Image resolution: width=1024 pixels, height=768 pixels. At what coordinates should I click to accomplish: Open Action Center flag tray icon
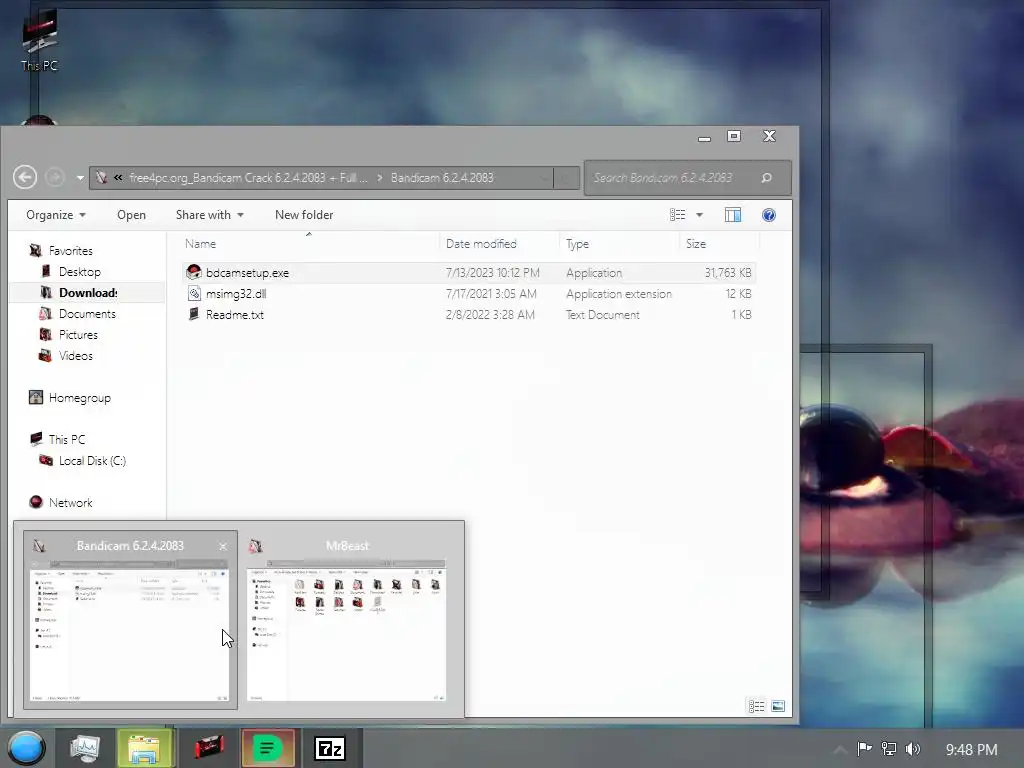click(x=865, y=748)
